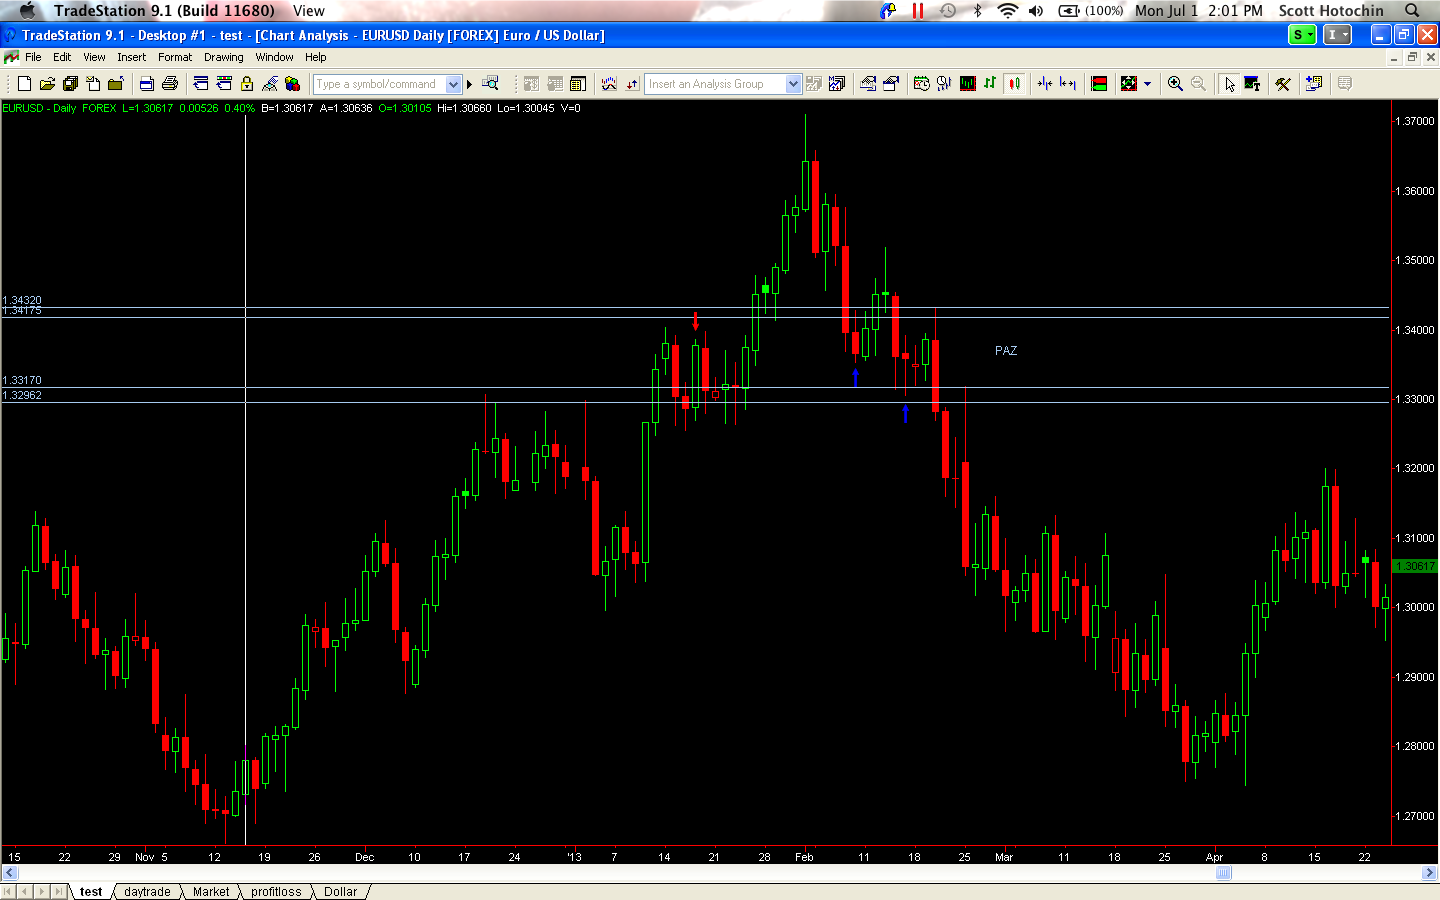Click the padlock icon in toolbar
This screenshot has height=900, width=1440.
247,84
